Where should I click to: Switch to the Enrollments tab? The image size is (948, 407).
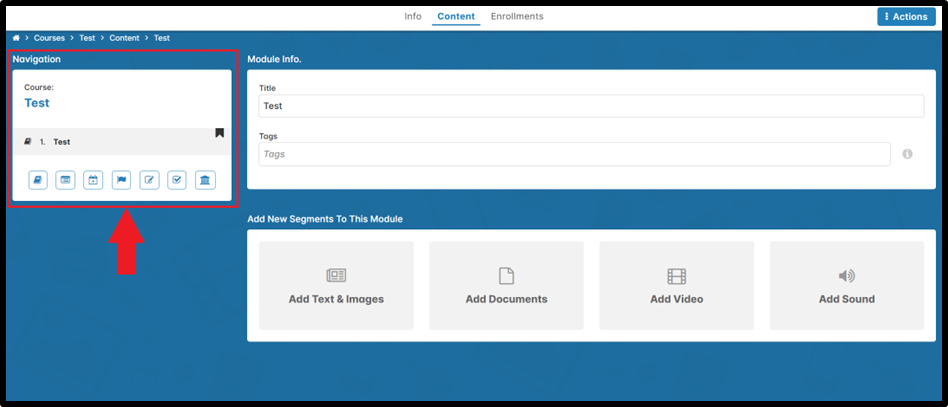point(517,16)
